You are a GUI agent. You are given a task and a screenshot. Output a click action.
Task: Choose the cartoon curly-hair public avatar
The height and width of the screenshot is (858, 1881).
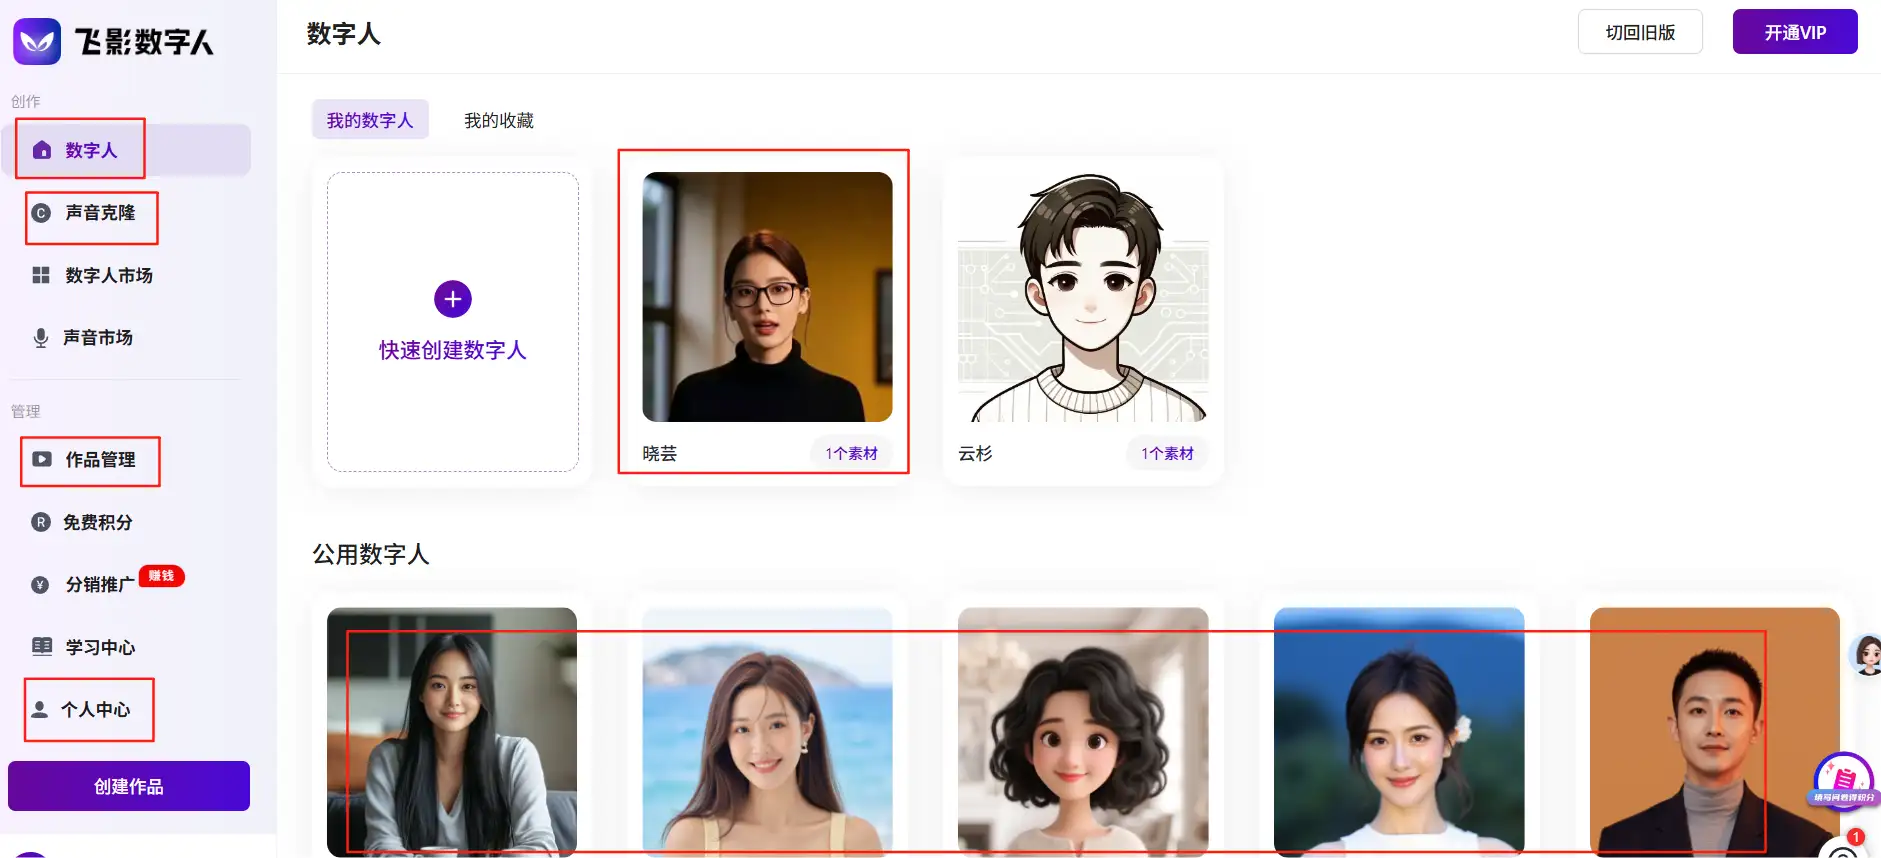[1083, 732]
